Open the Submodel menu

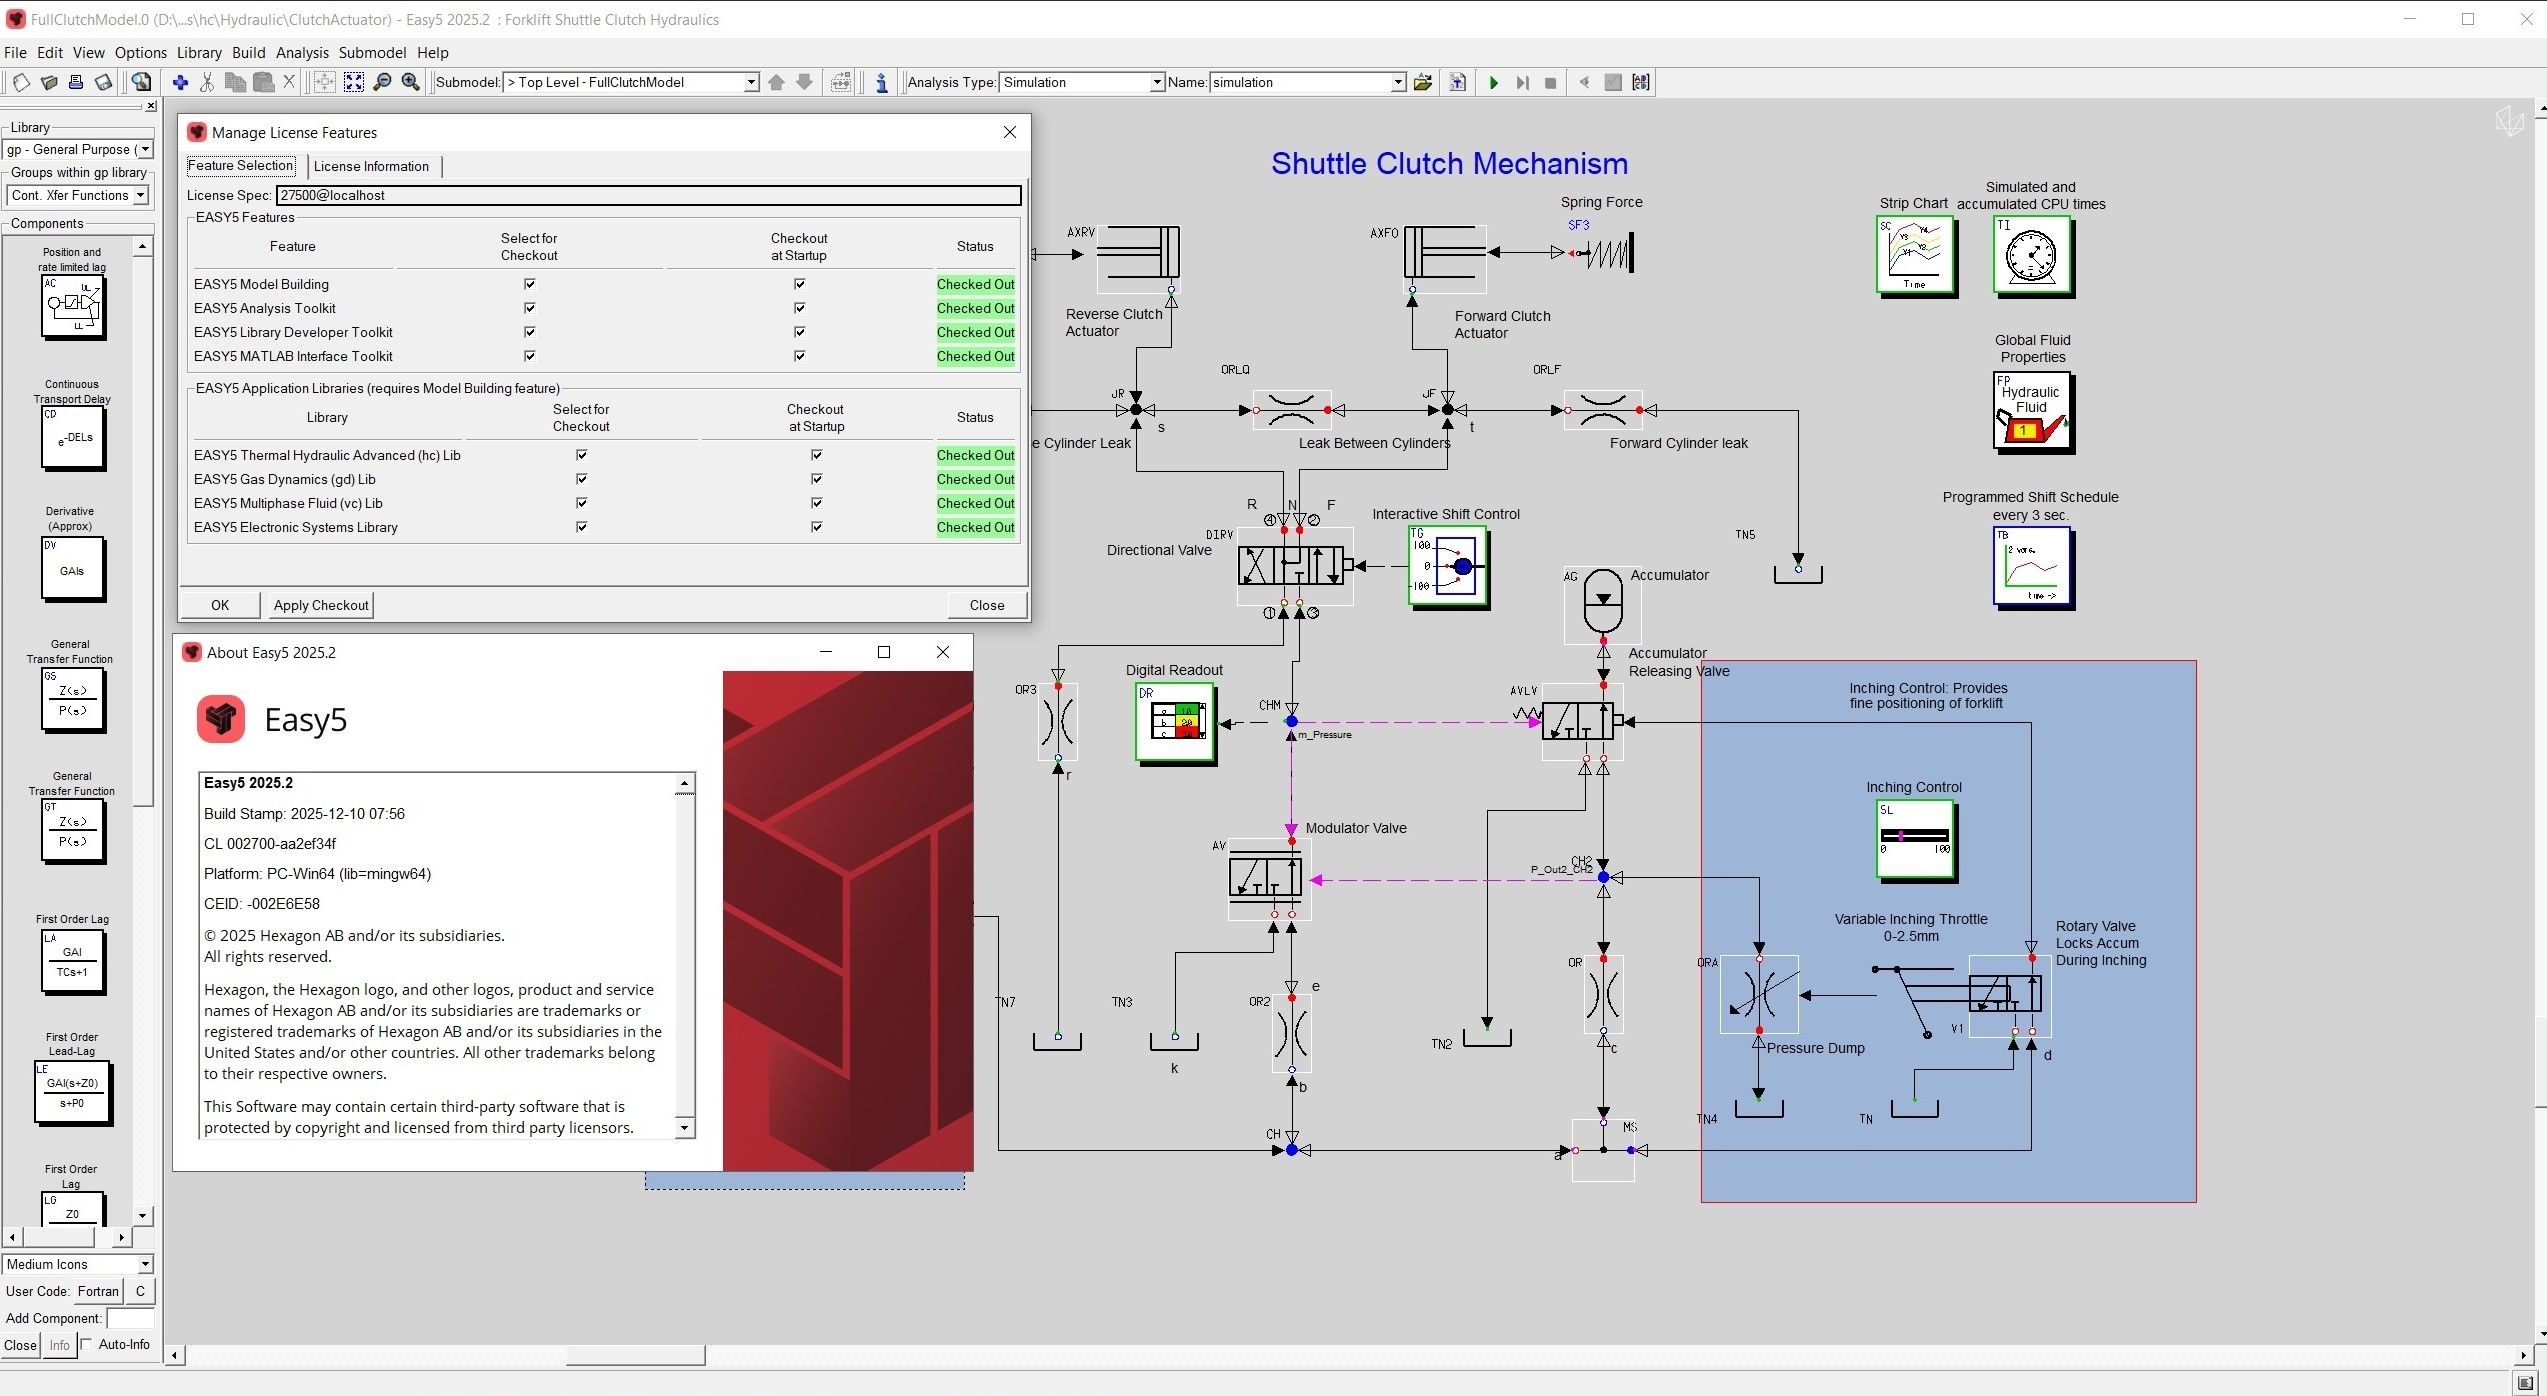(372, 52)
